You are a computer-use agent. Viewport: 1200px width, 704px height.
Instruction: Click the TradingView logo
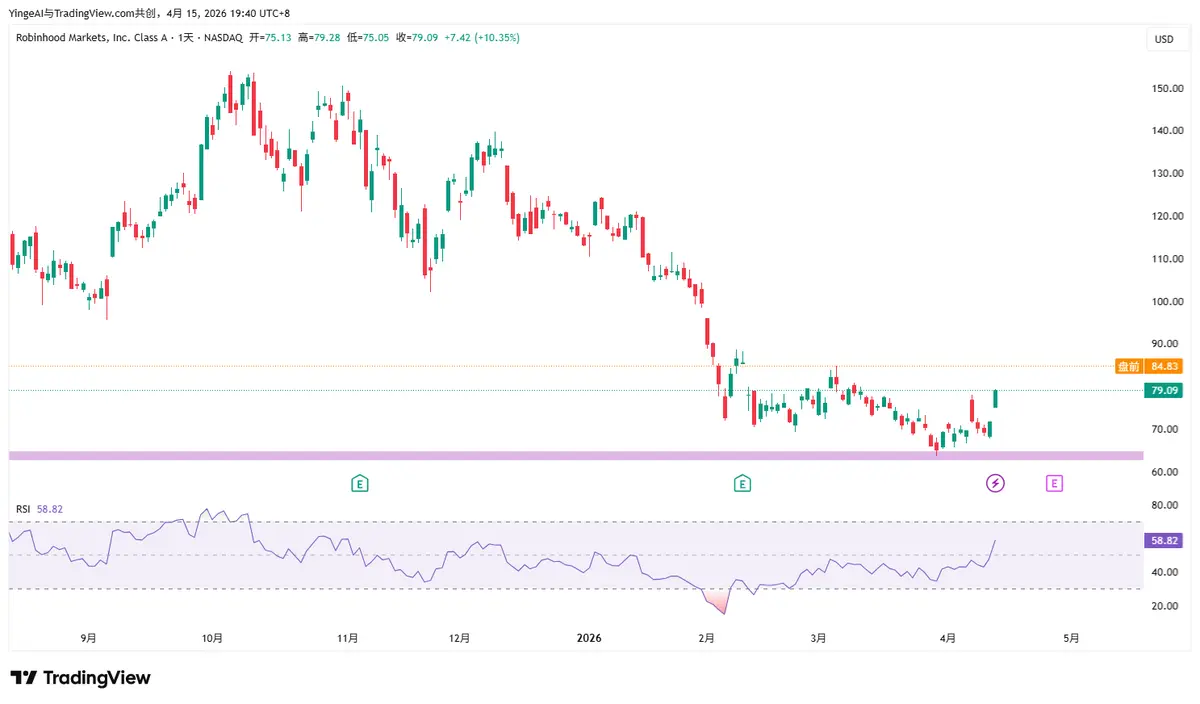click(81, 678)
